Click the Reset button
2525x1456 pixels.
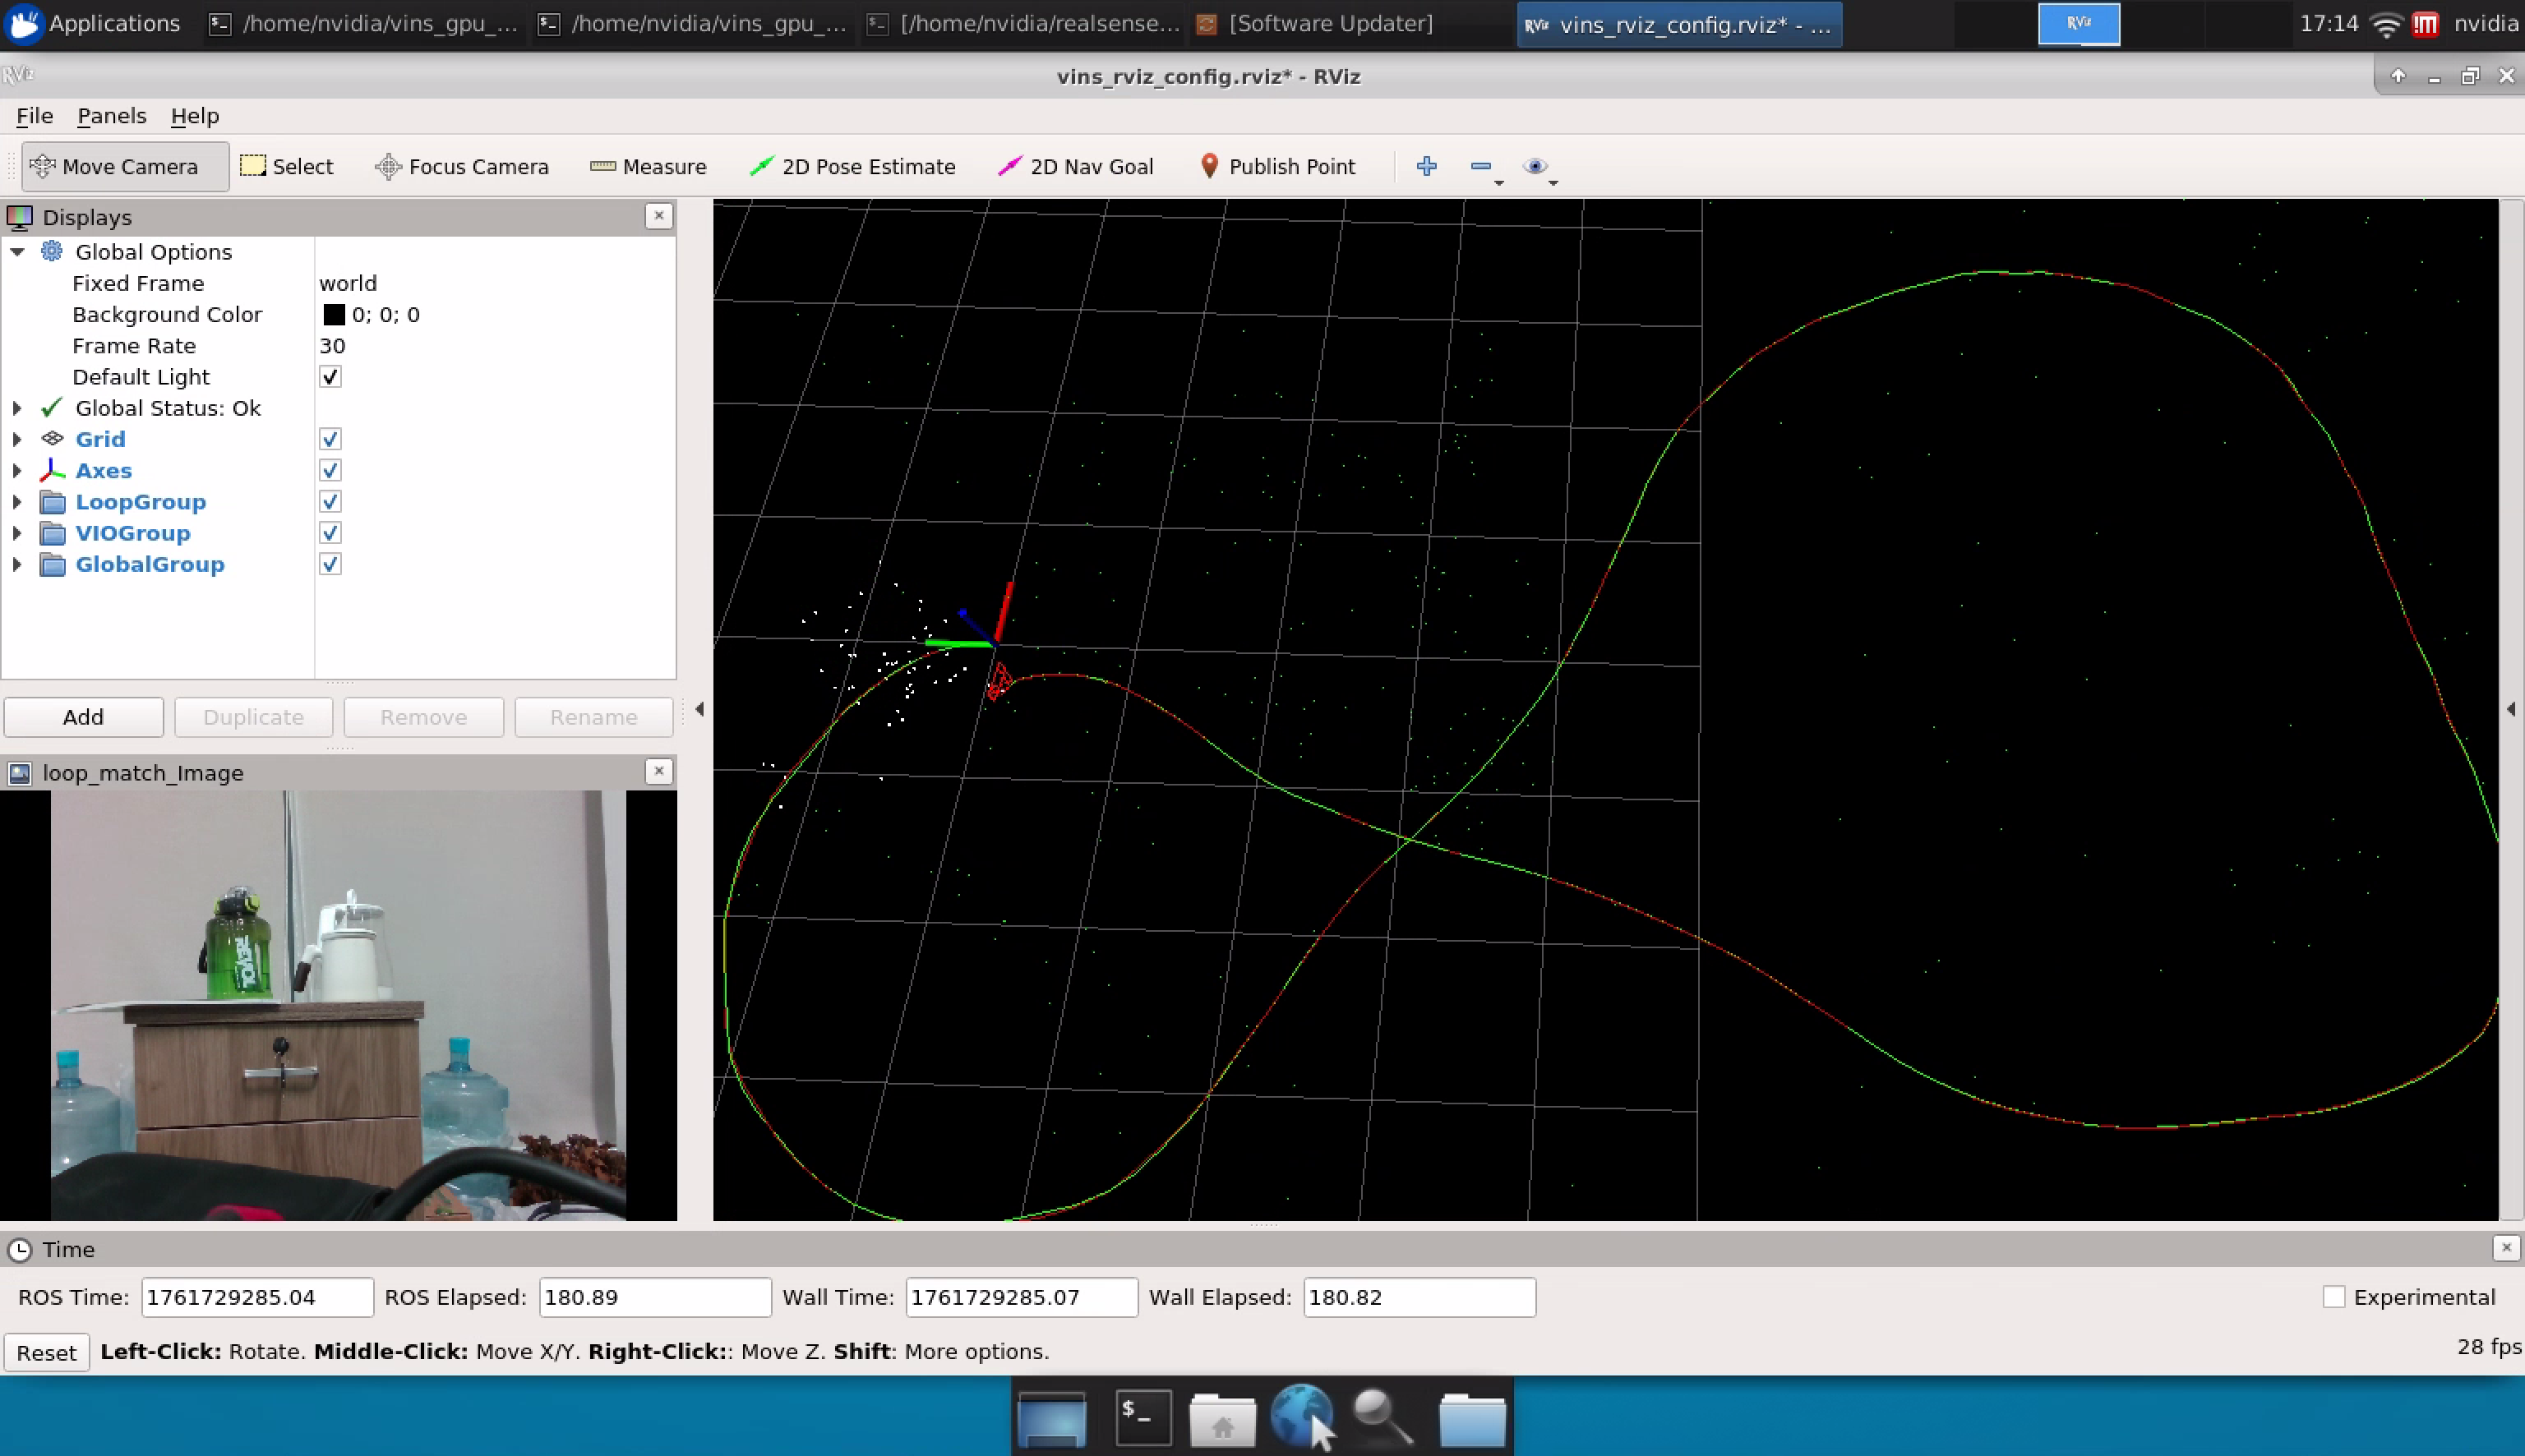[x=46, y=1352]
